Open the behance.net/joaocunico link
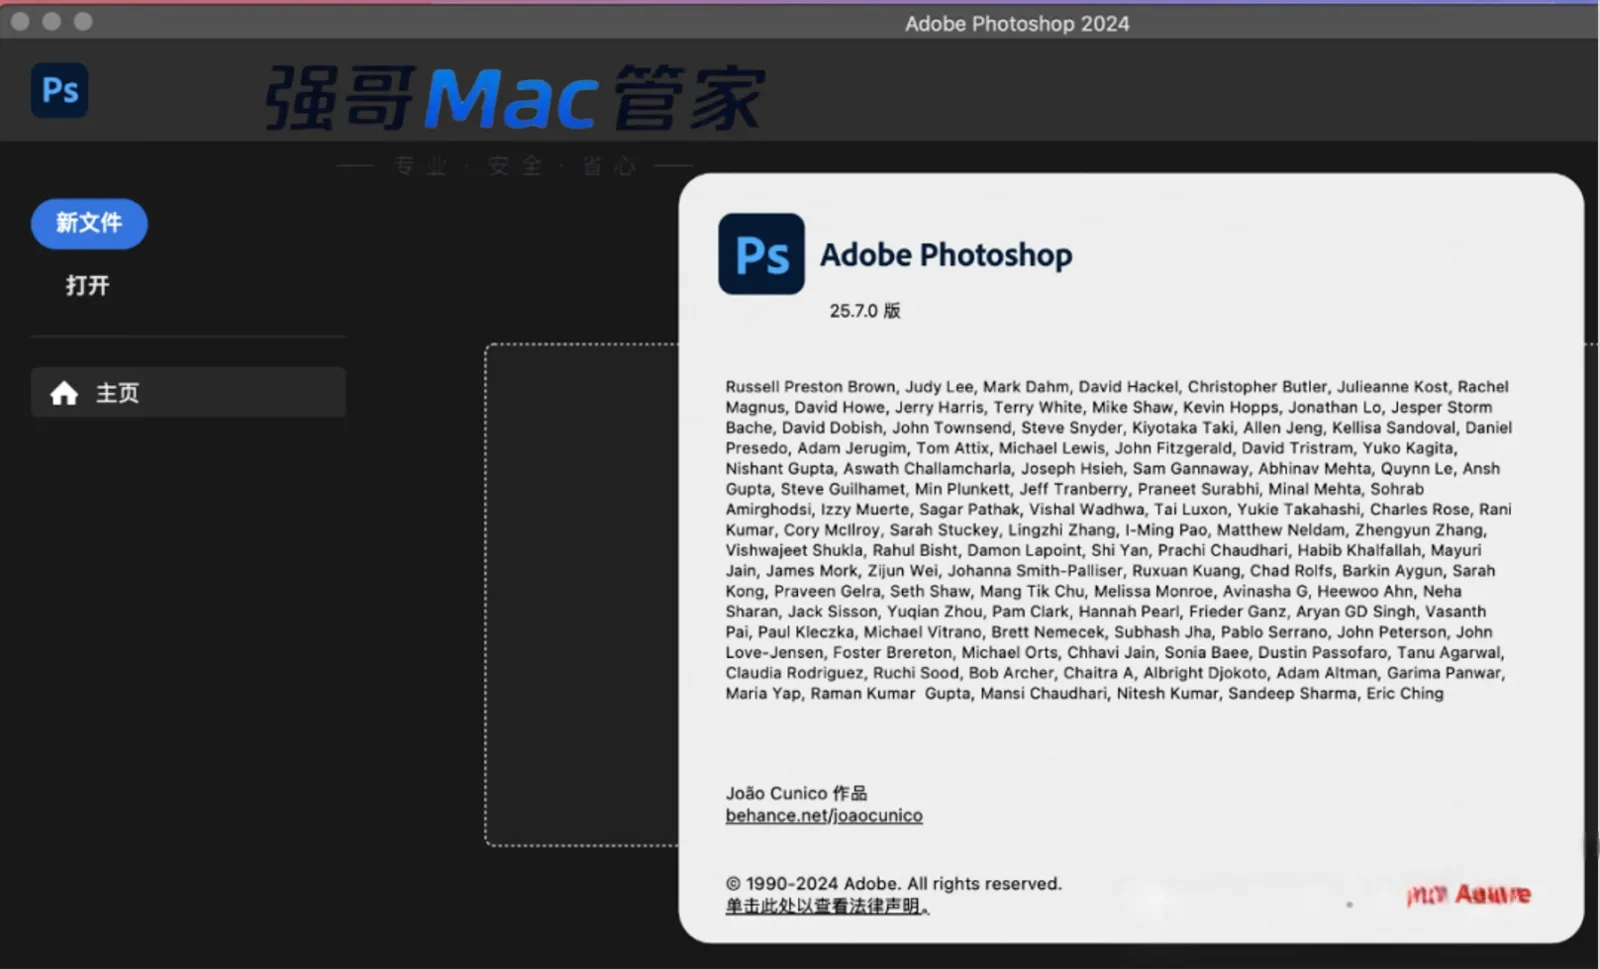Screen dimensions: 1600x970 pos(824,816)
